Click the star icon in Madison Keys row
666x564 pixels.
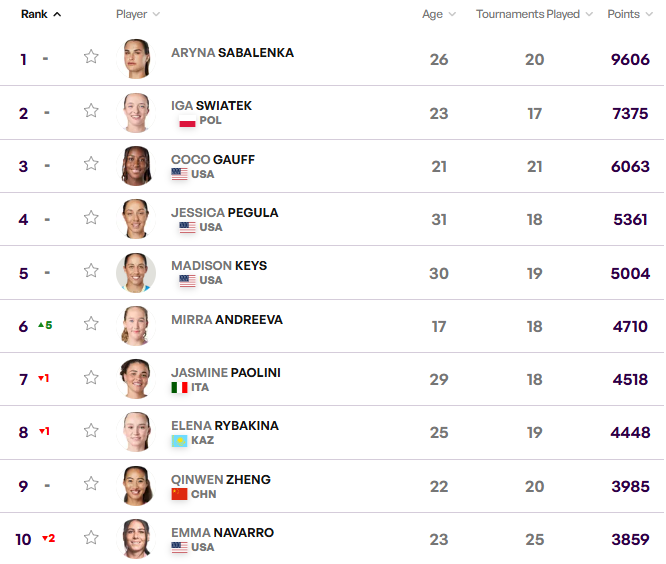pyautogui.click(x=91, y=271)
